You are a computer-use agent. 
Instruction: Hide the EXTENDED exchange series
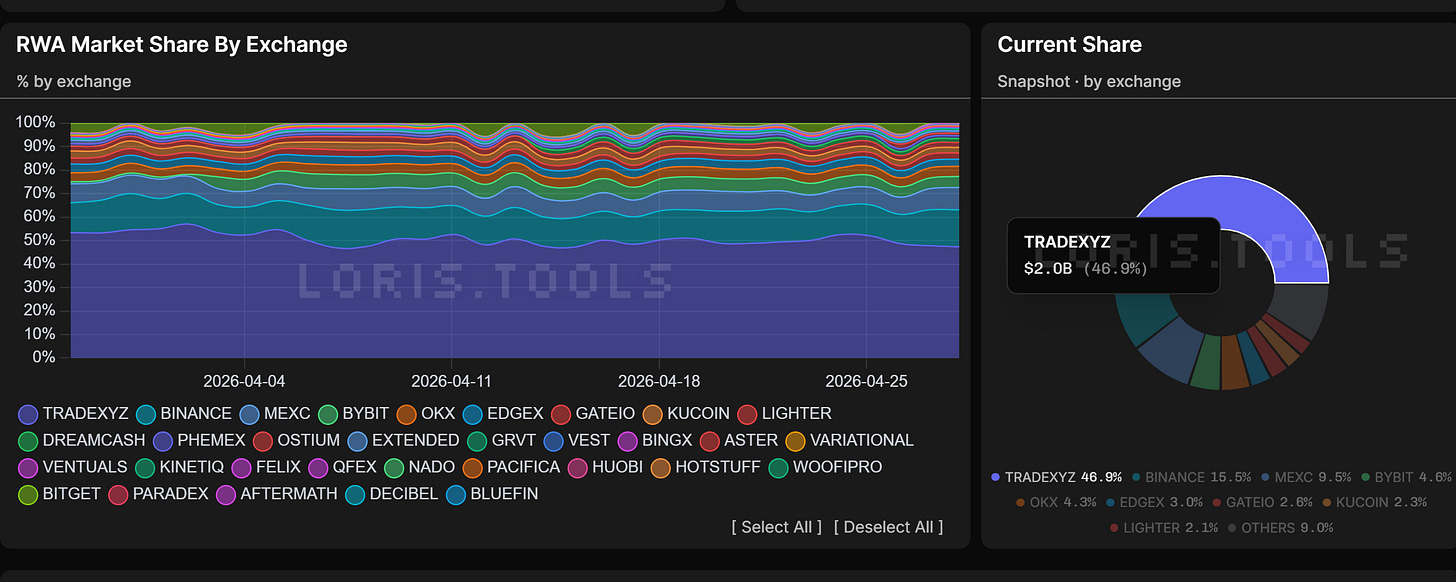click(x=404, y=441)
